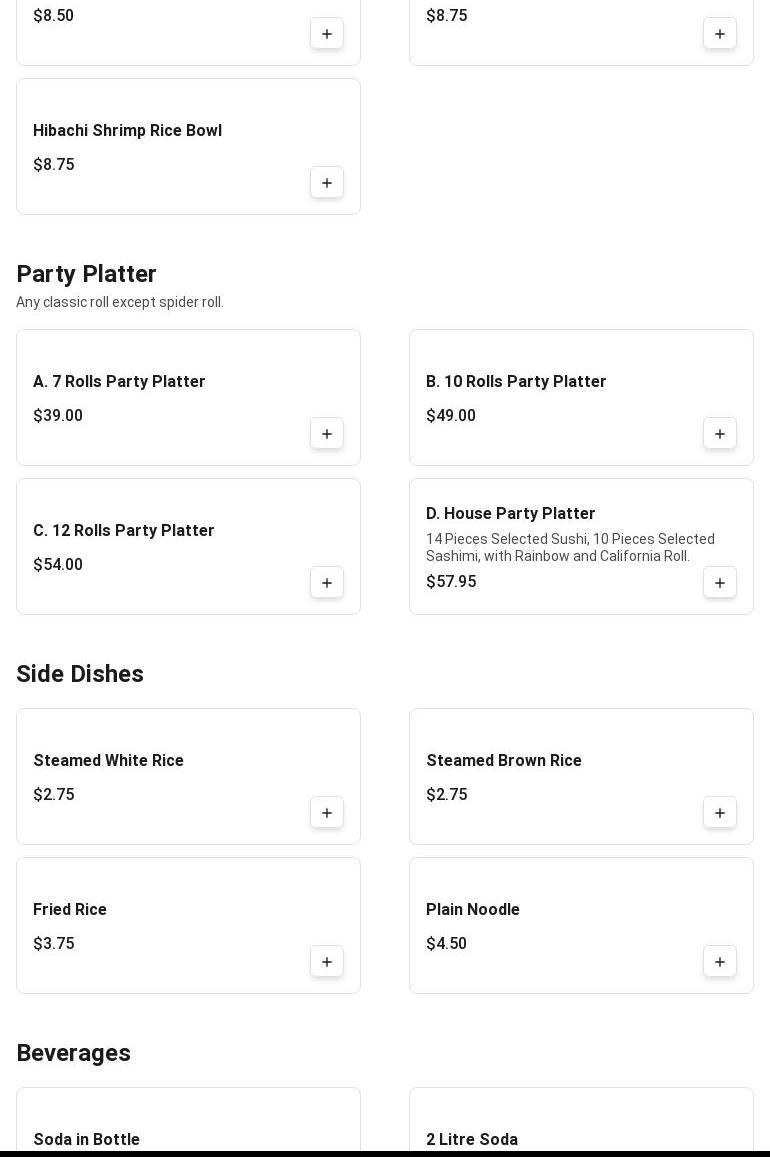Add A. 7 Rolls Party Platter plus icon
The width and height of the screenshot is (770, 1157).
click(327, 434)
